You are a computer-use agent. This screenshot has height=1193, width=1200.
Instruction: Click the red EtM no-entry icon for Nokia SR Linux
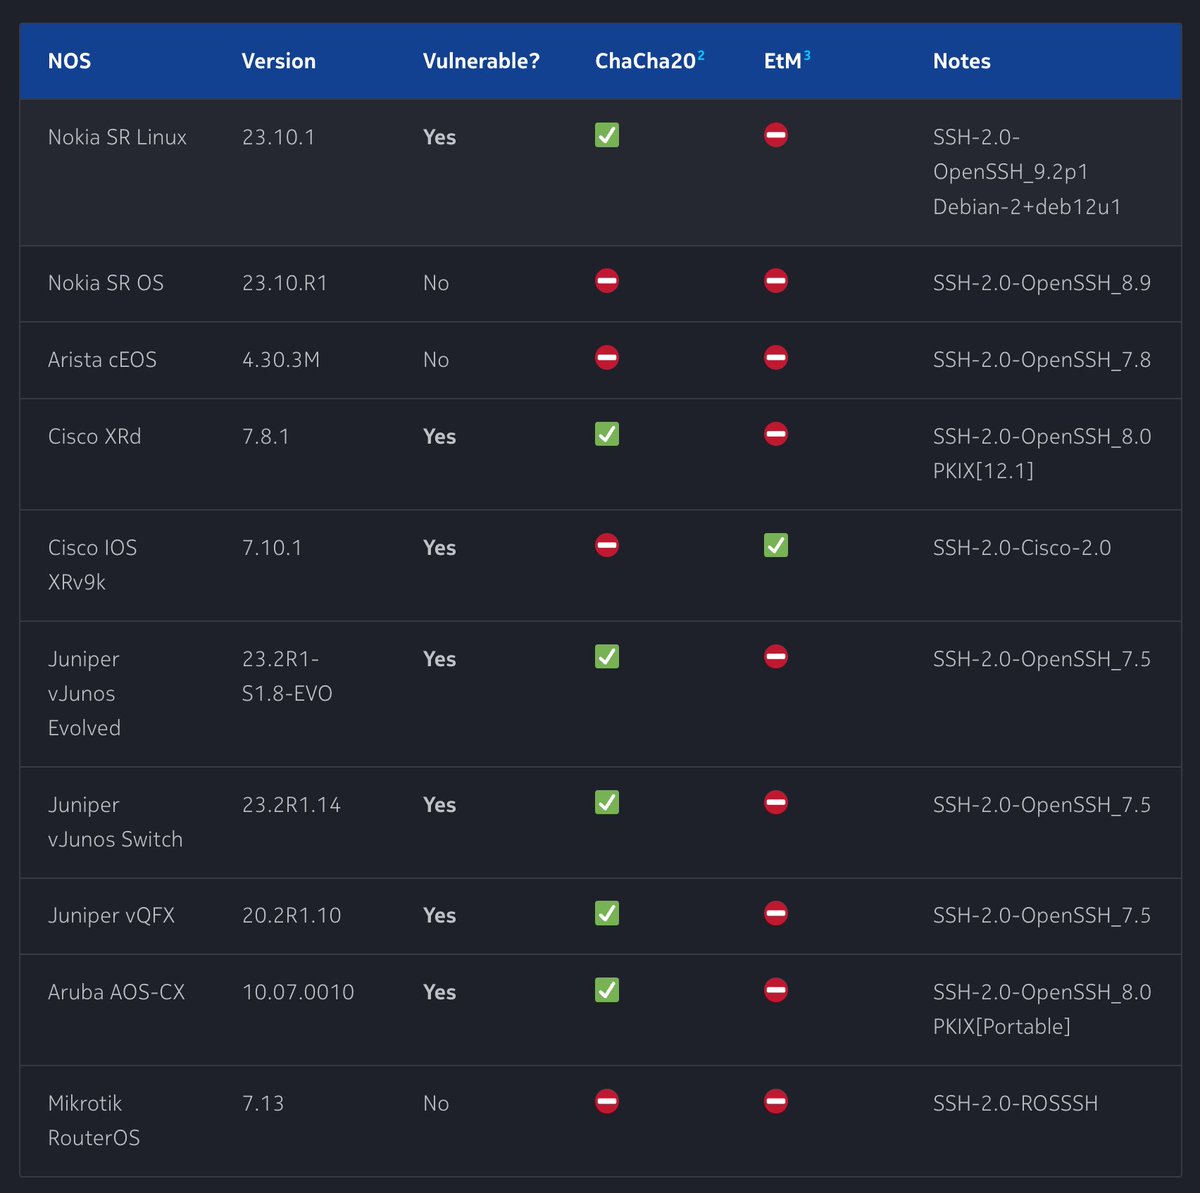click(x=776, y=135)
